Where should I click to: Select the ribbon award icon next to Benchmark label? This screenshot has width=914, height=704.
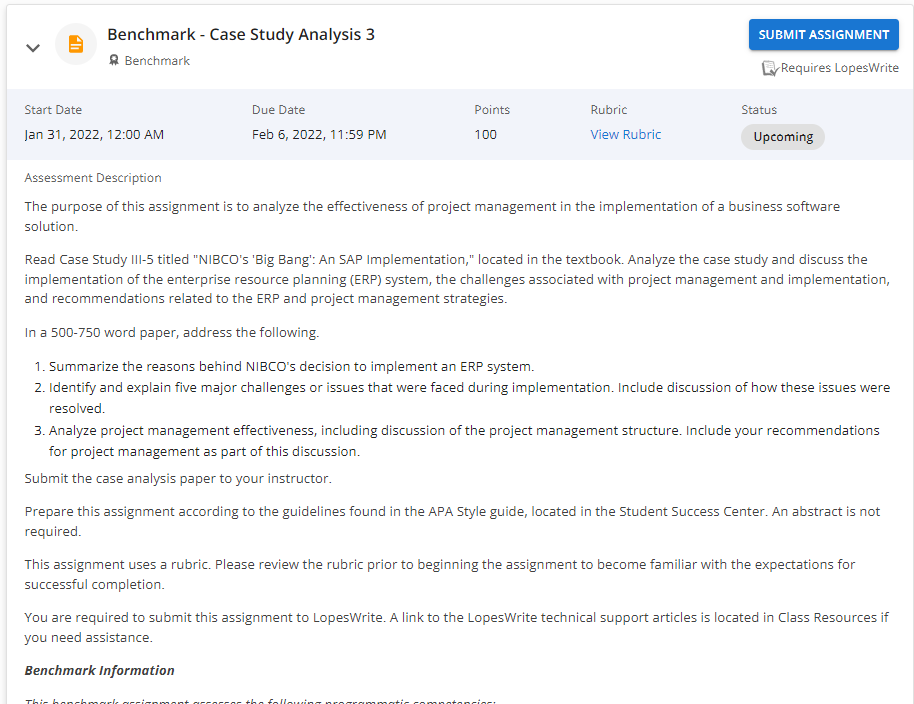pyautogui.click(x=114, y=61)
